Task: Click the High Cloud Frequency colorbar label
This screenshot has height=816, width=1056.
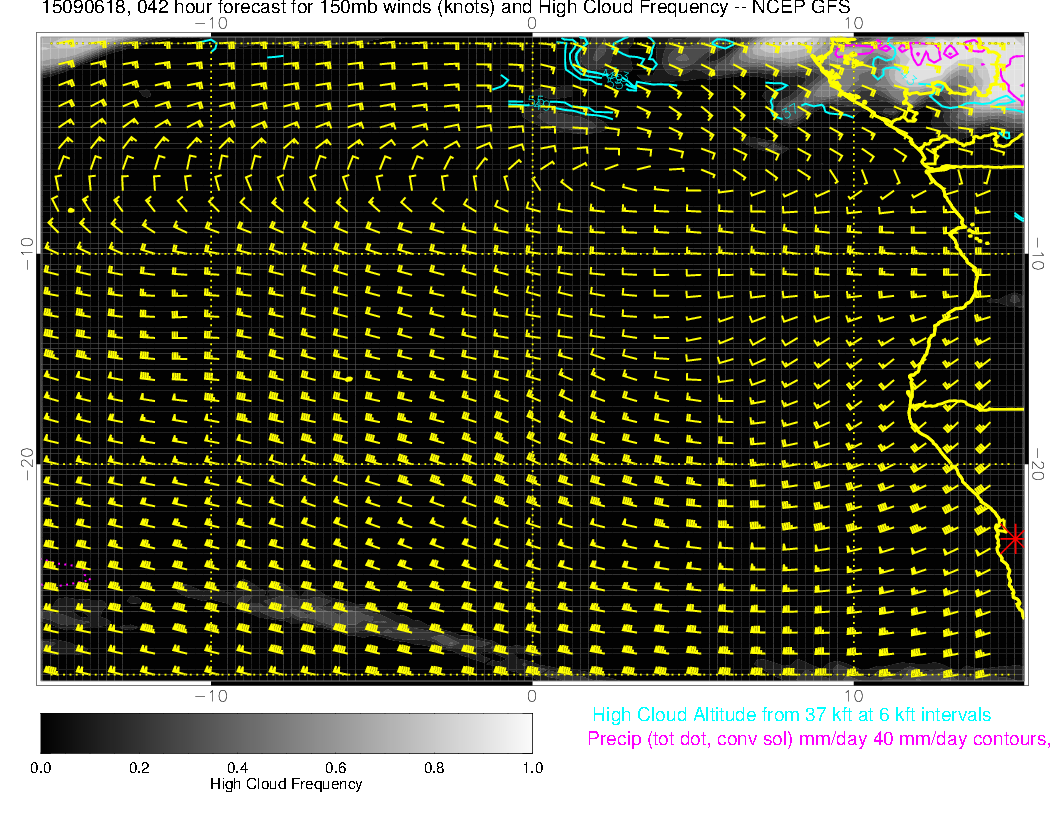Action: point(286,784)
